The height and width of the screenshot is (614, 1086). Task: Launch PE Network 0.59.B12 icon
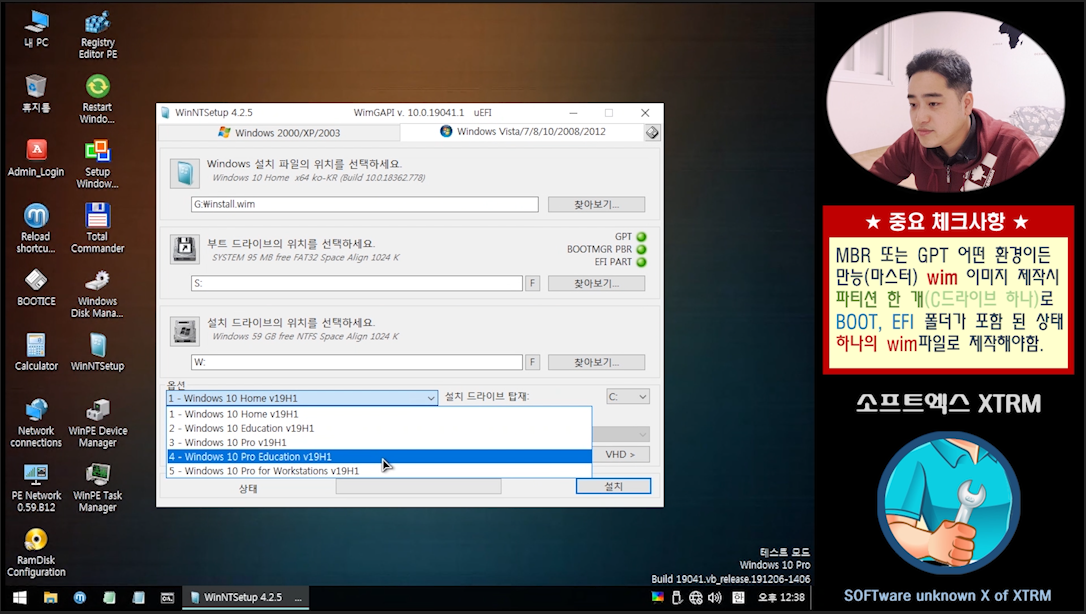tap(36, 487)
